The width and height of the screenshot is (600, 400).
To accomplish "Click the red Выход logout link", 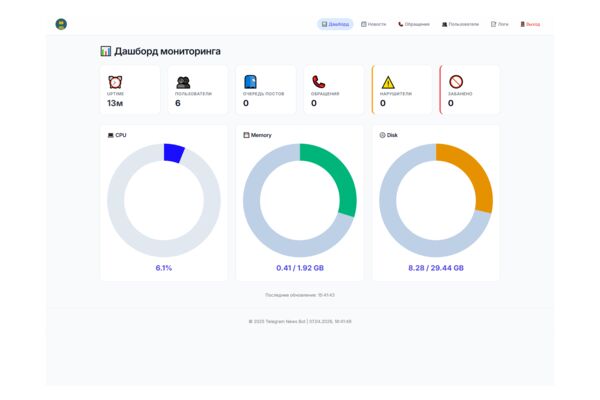I will tap(530, 24).
